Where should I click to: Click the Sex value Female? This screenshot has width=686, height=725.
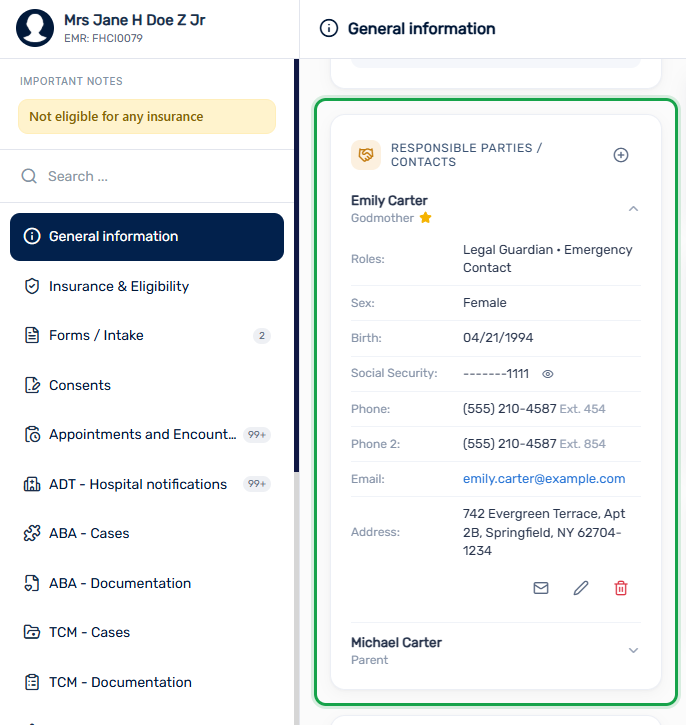pyautogui.click(x=484, y=303)
